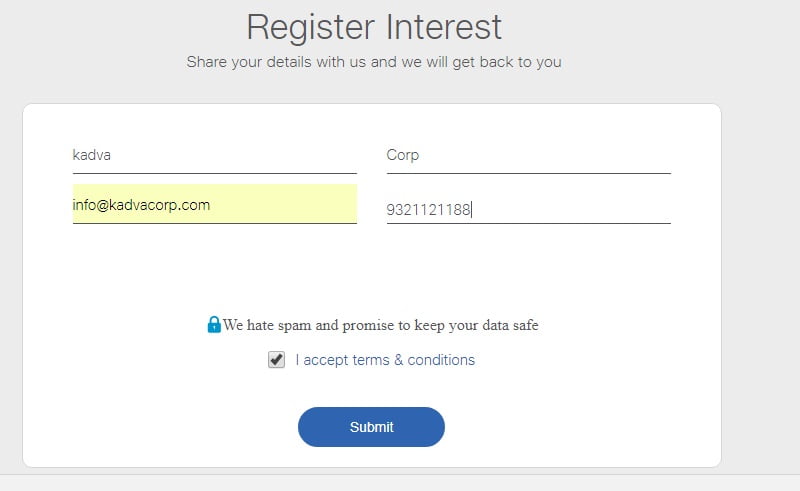Click the blue padlock icon
This screenshot has width=800, height=491.
pyautogui.click(x=214, y=324)
